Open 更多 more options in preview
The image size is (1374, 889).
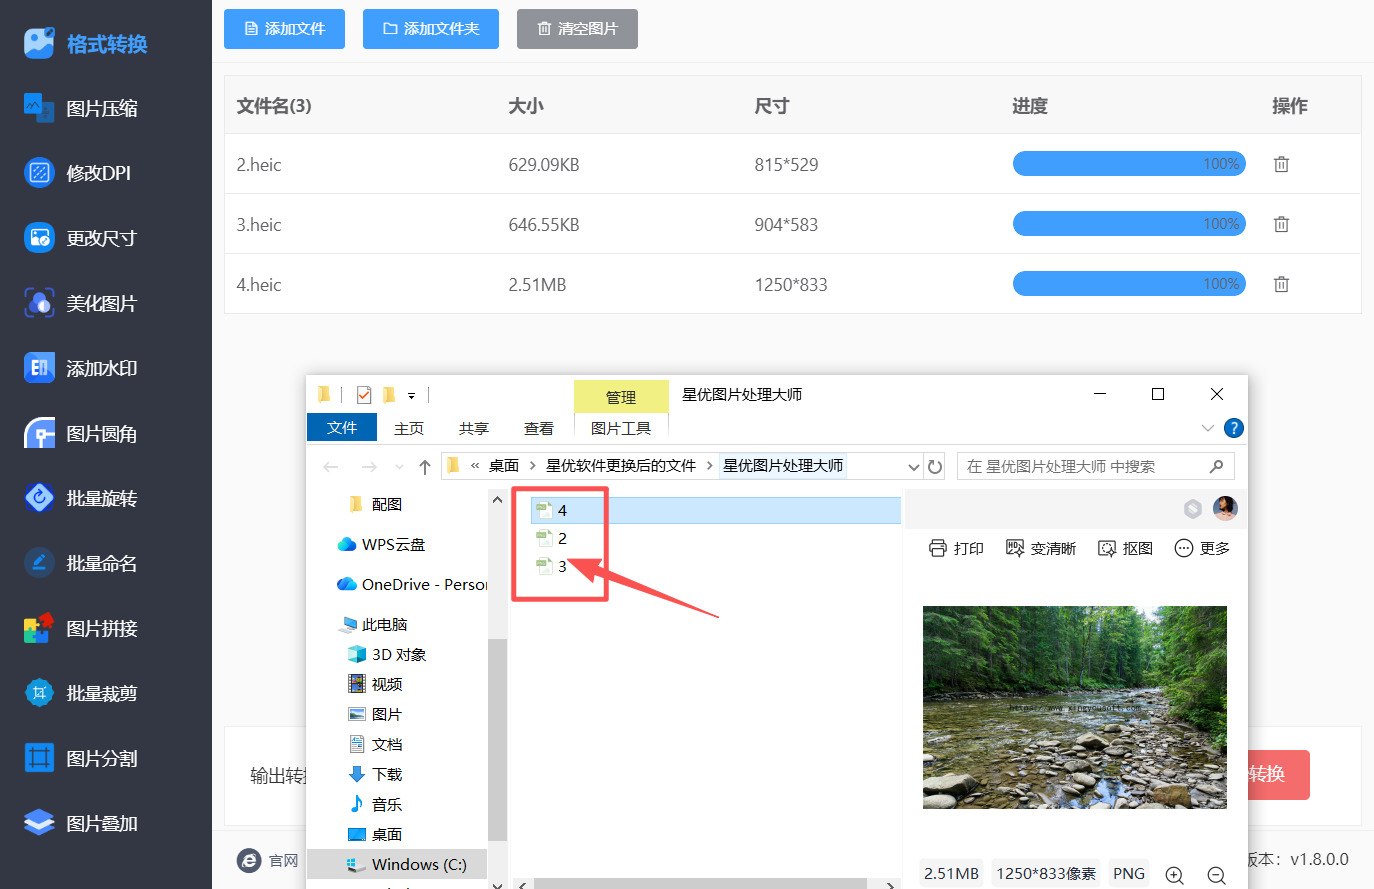[1202, 548]
